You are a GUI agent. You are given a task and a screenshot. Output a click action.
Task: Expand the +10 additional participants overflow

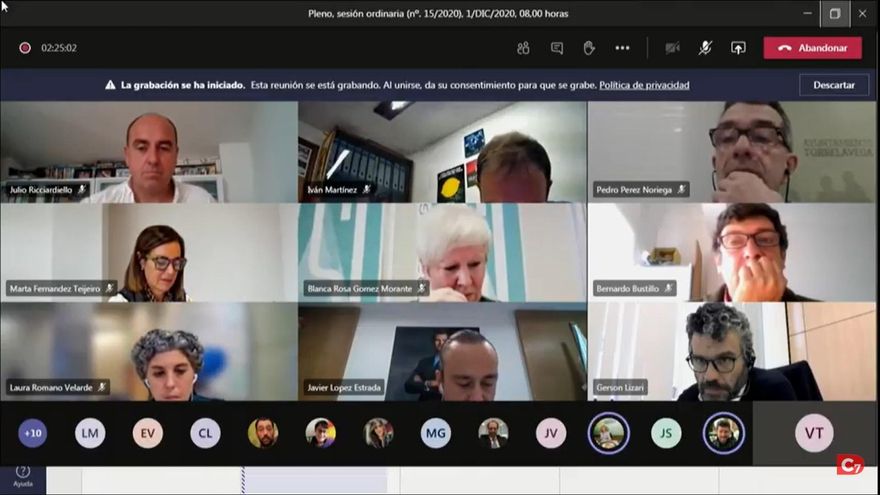pyautogui.click(x=33, y=433)
